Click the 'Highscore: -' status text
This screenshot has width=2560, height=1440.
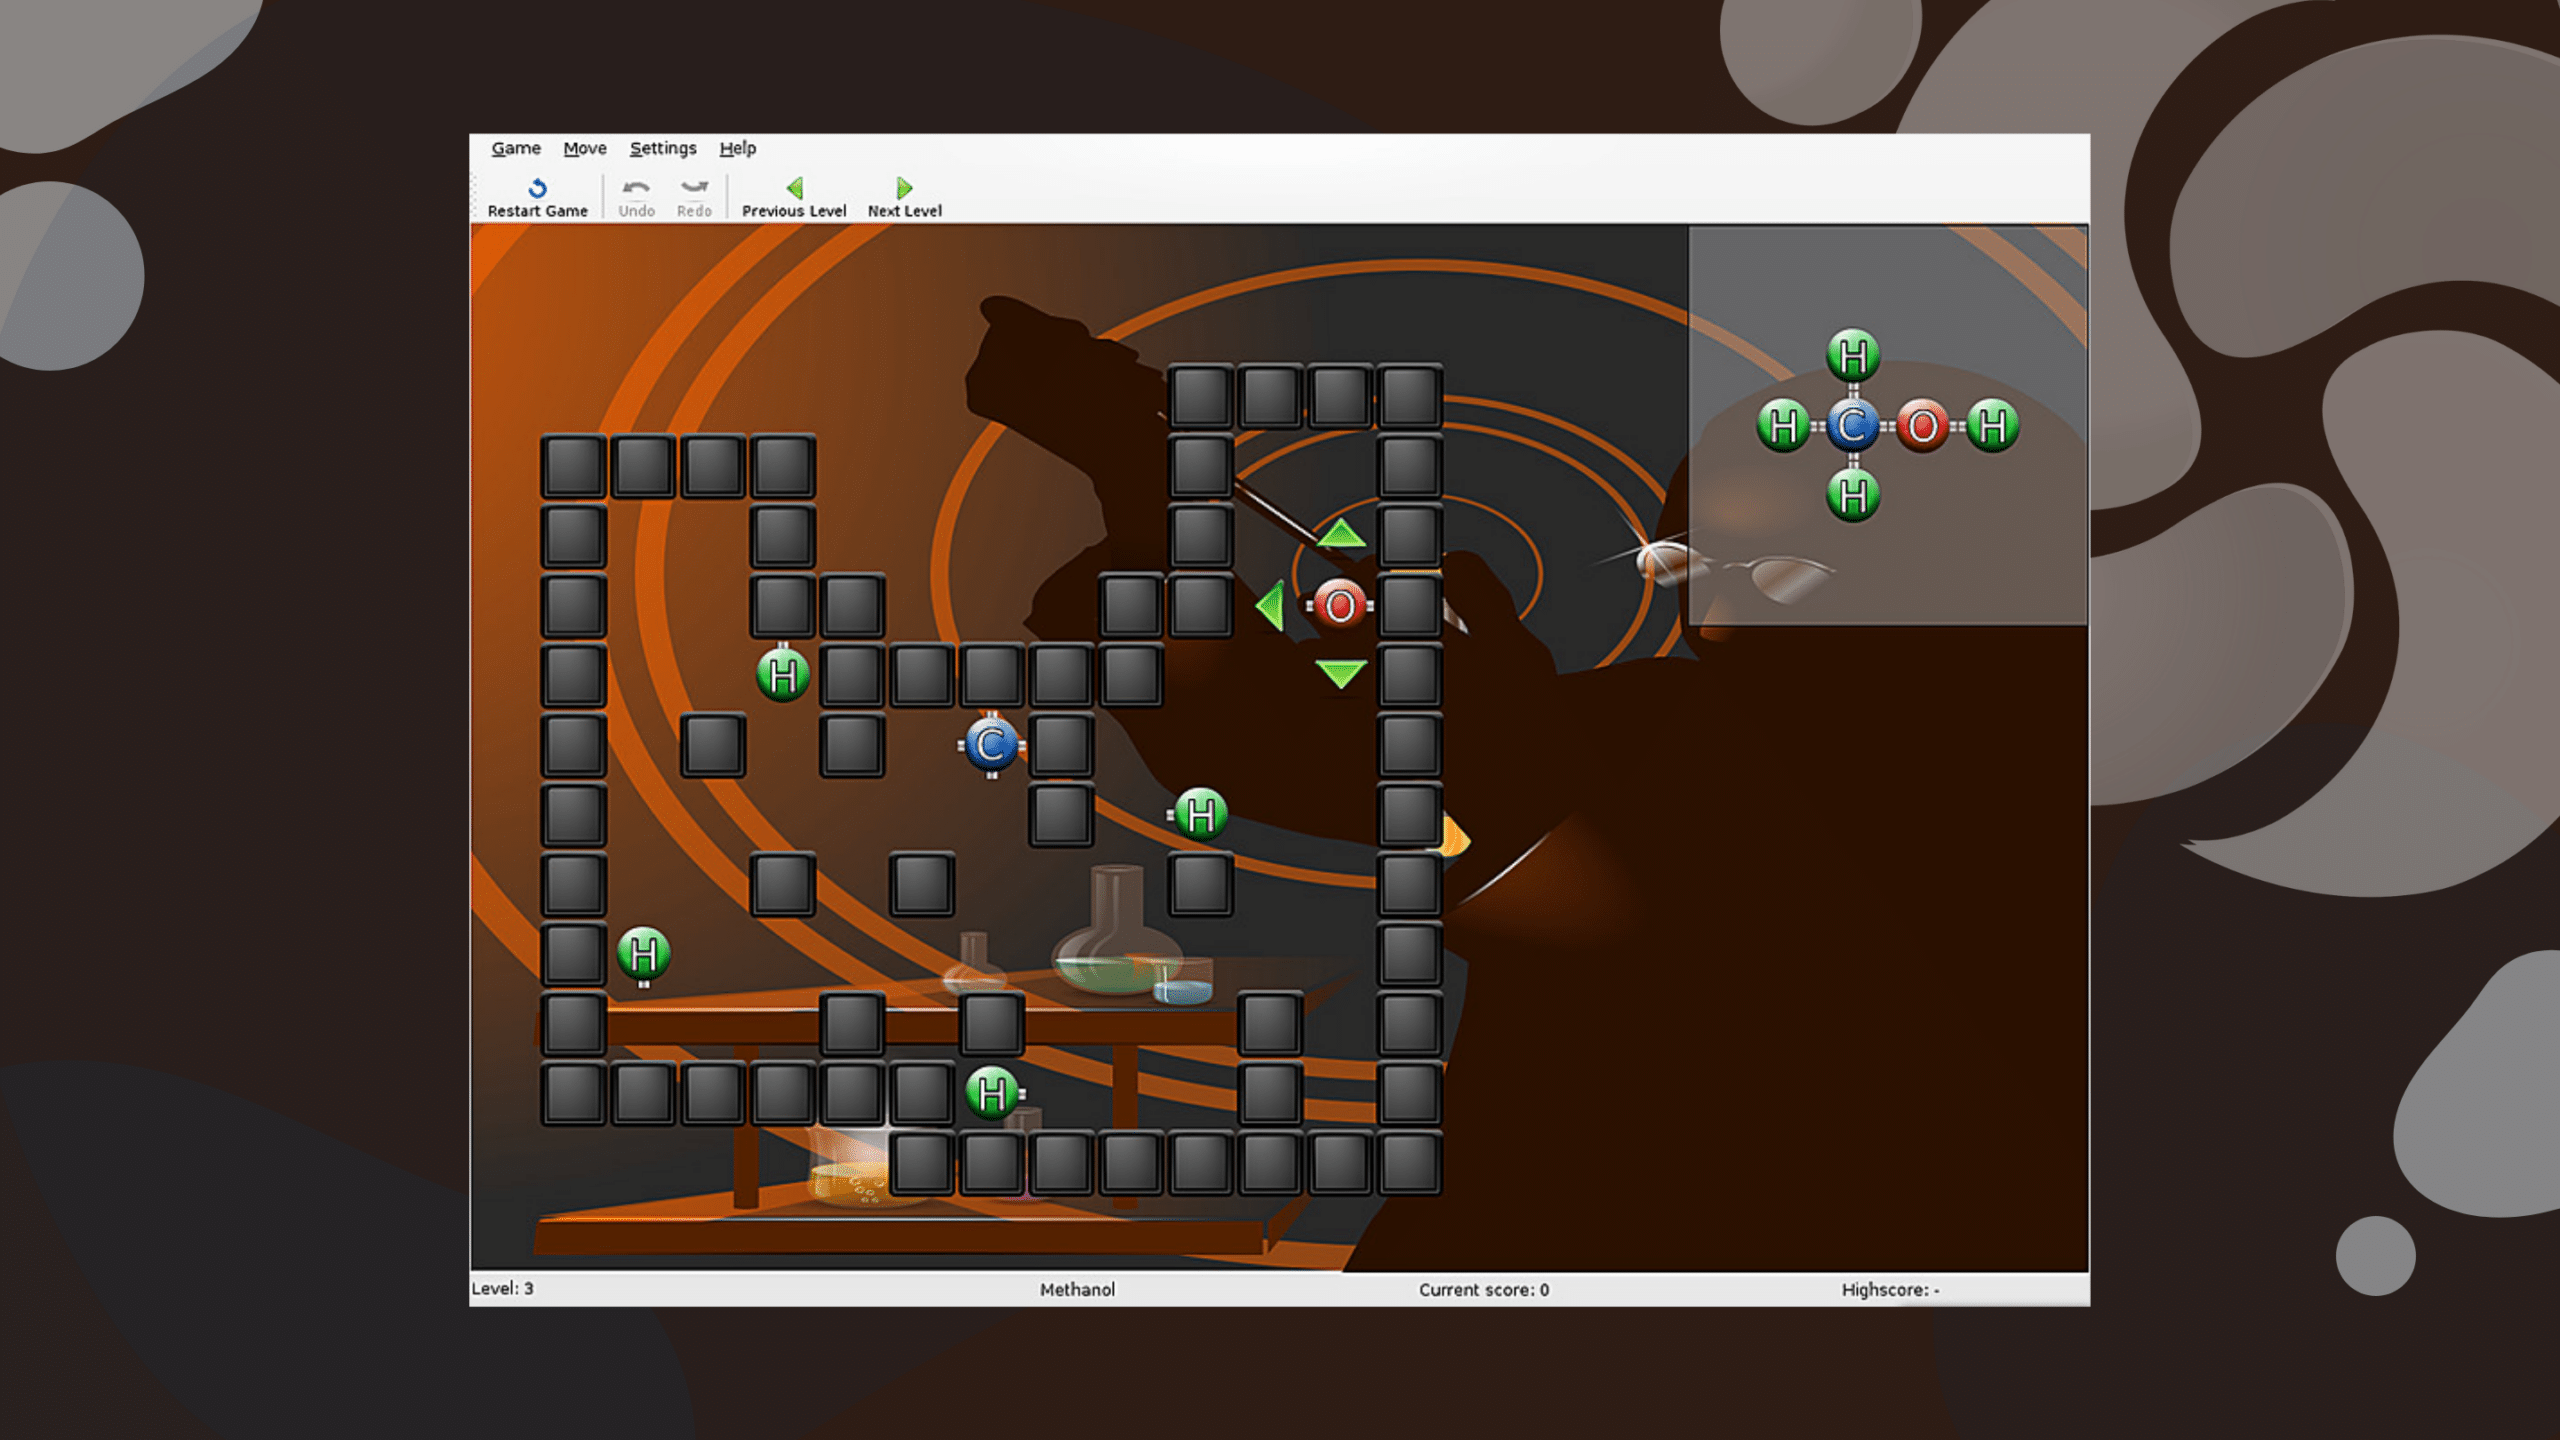(1890, 1289)
